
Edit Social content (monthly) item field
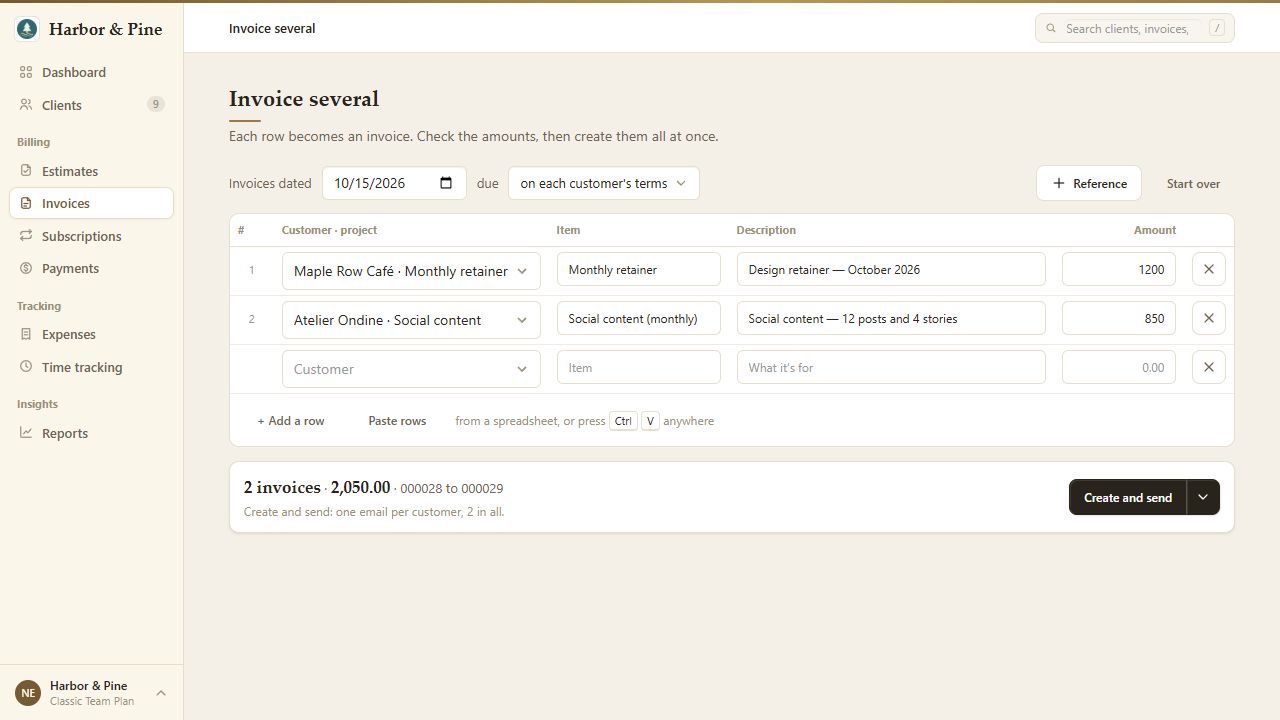click(x=638, y=318)
